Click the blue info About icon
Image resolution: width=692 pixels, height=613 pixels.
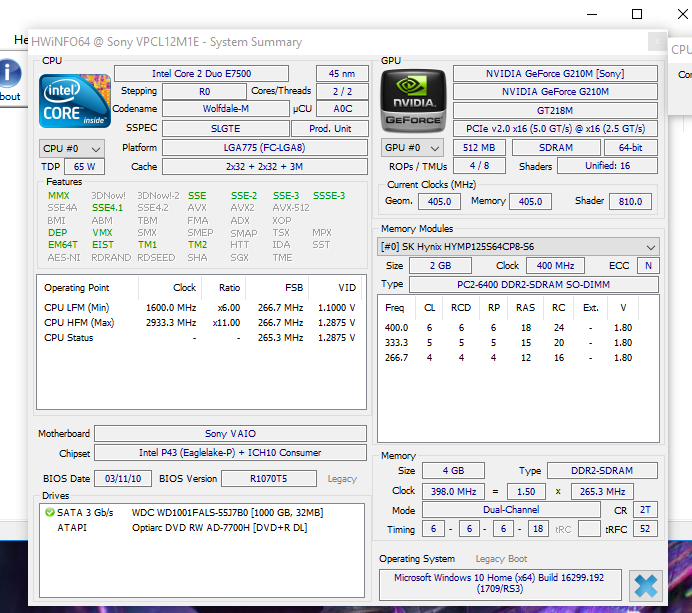tap(10, 73)
